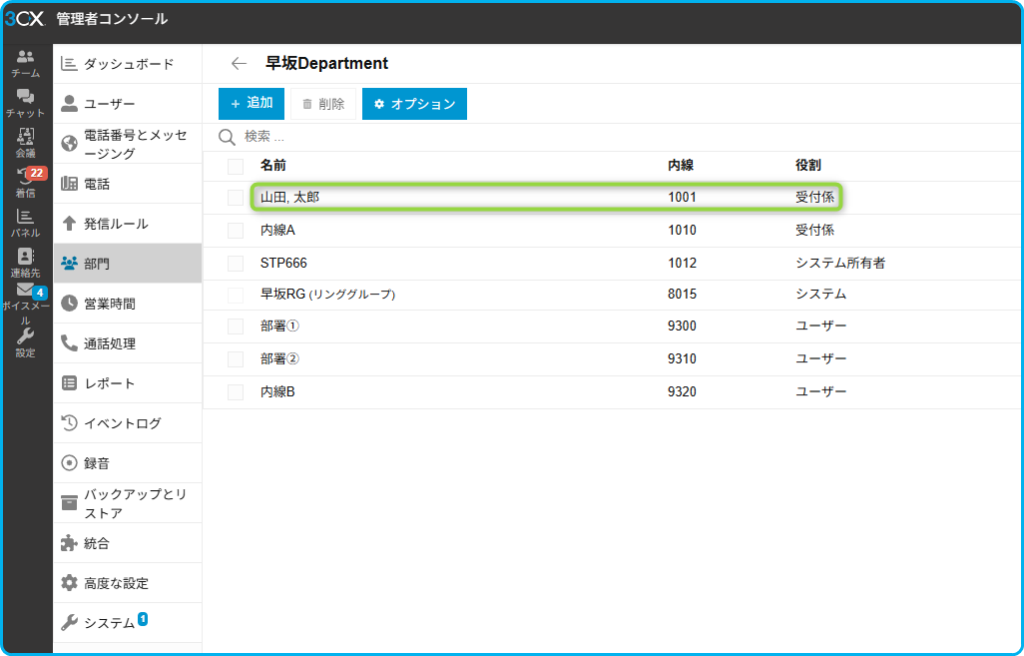Go to ユーザー in the sidebar menu
Screen dimensions: 1024x656
click(x=128, y=104)
